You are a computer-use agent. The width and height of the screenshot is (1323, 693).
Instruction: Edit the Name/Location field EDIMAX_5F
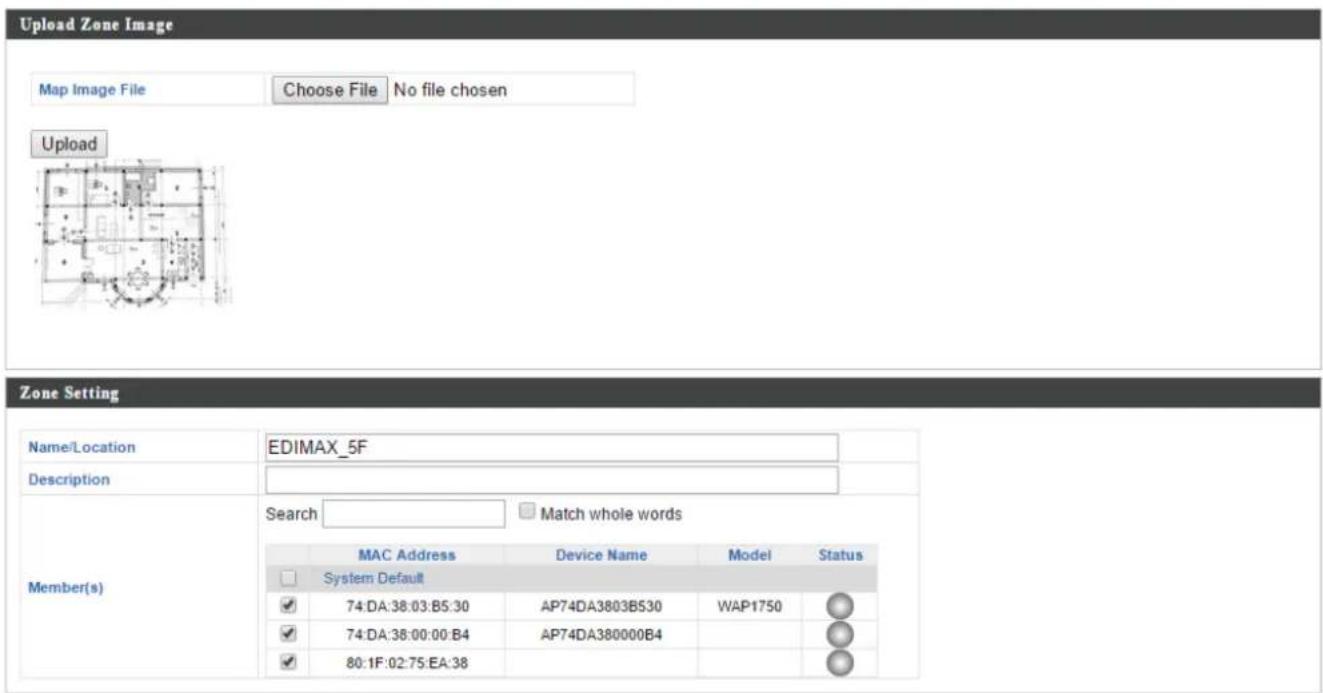click(x=551, y=447)
